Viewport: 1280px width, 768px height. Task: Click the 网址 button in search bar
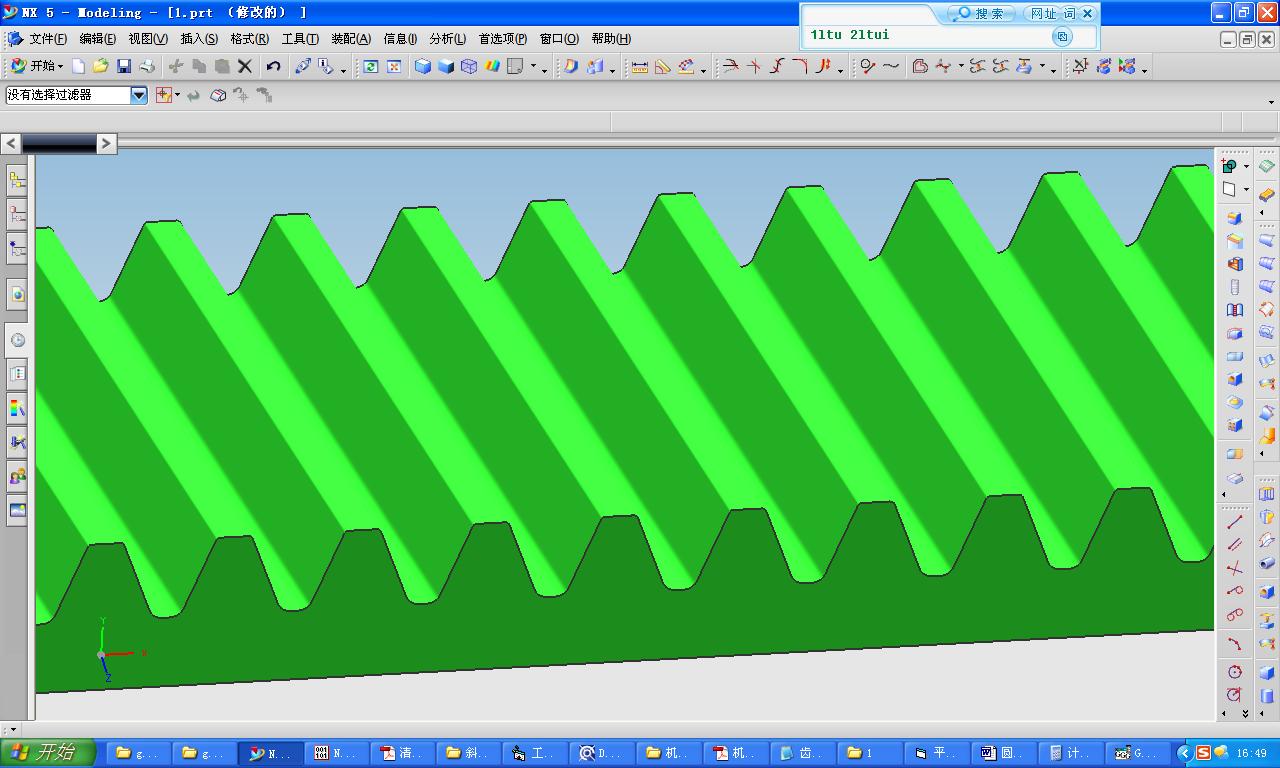pyautogui.click(x=1043, y=13)
